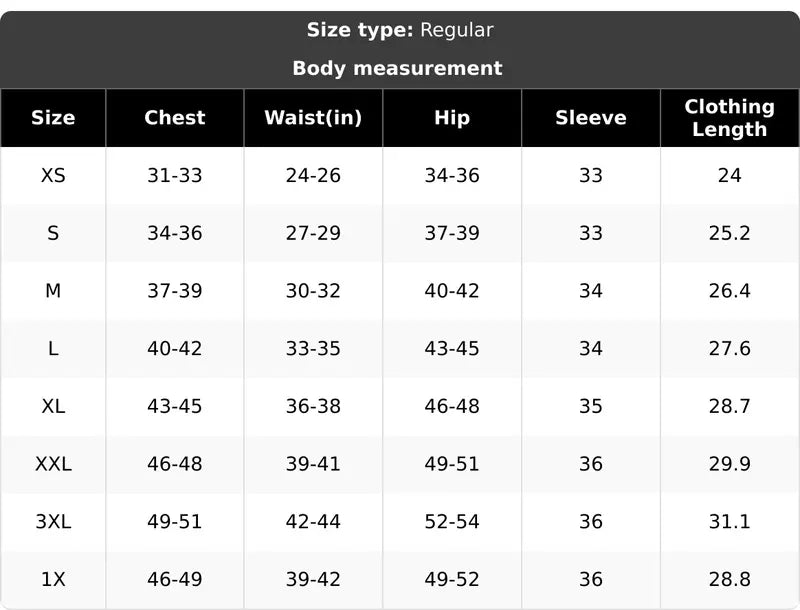Click clothing length value 25.2

730,233
